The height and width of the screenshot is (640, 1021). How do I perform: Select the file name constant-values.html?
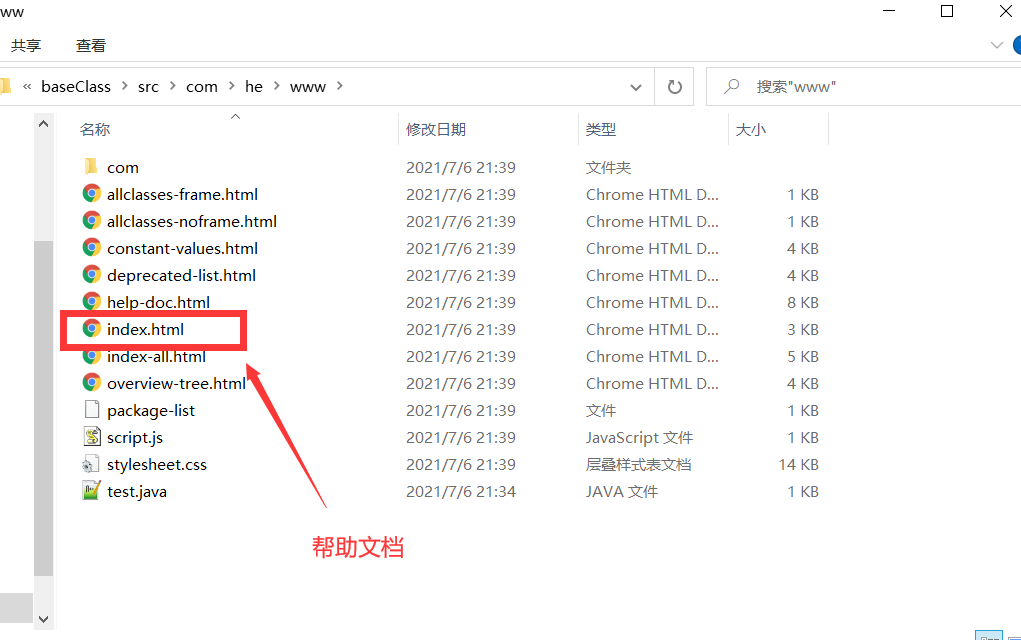(x=182, y=248)
